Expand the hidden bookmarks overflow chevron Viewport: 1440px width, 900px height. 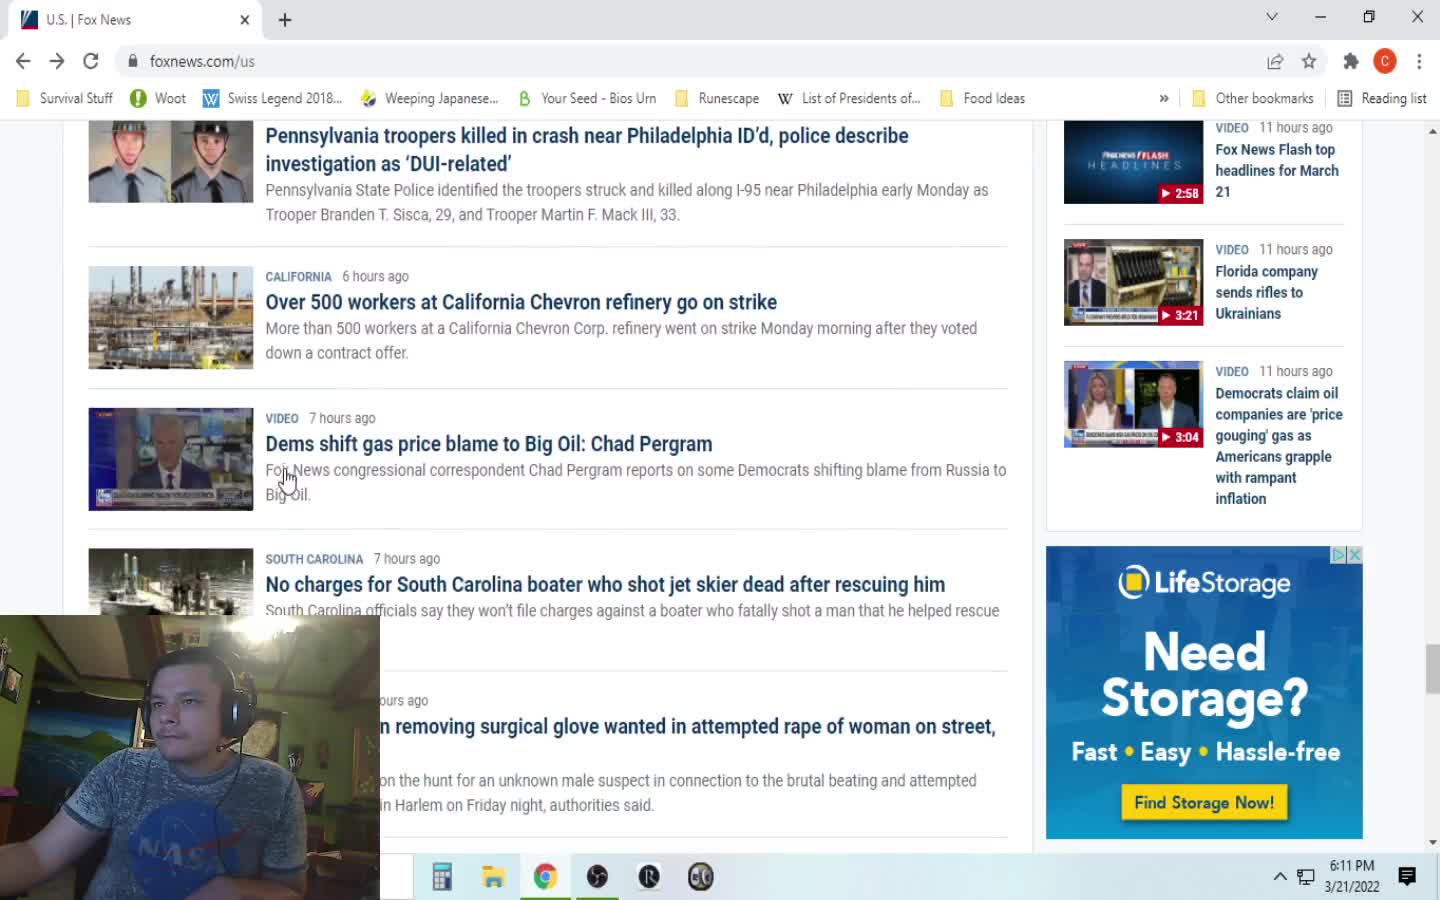(1164, 98)
